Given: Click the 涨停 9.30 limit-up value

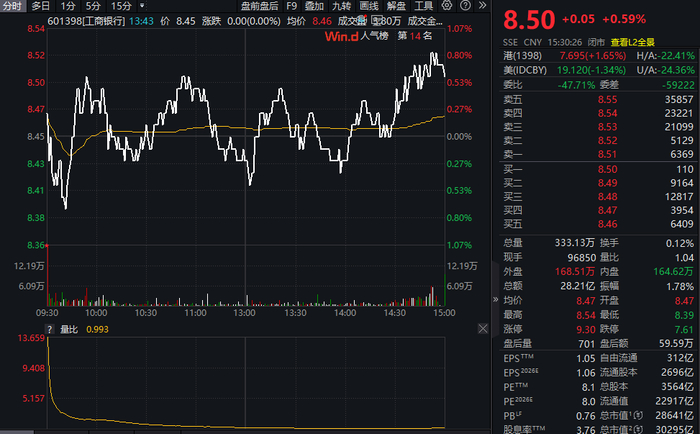Looking at the screenshot, I should coord(586,330).
